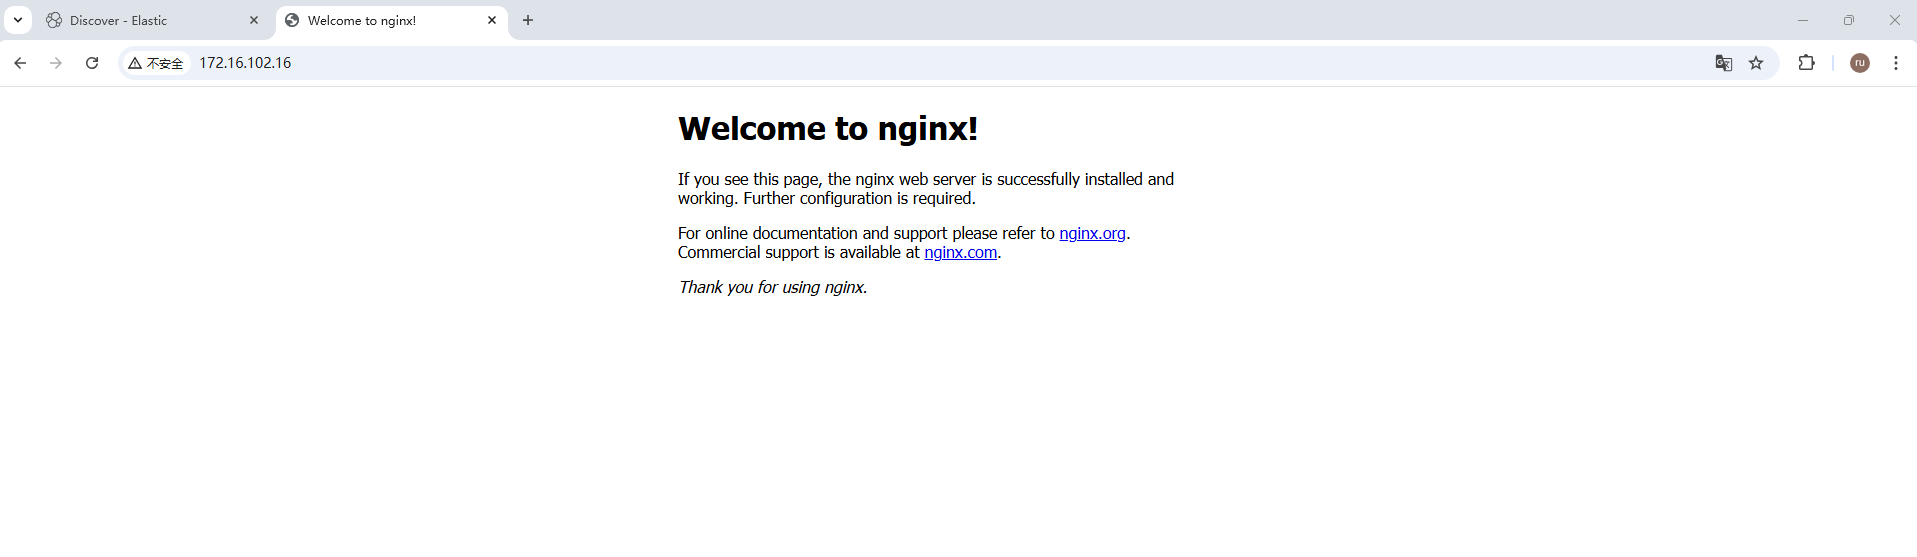Click the Welcome to nginx! heading

pos(828,128)
